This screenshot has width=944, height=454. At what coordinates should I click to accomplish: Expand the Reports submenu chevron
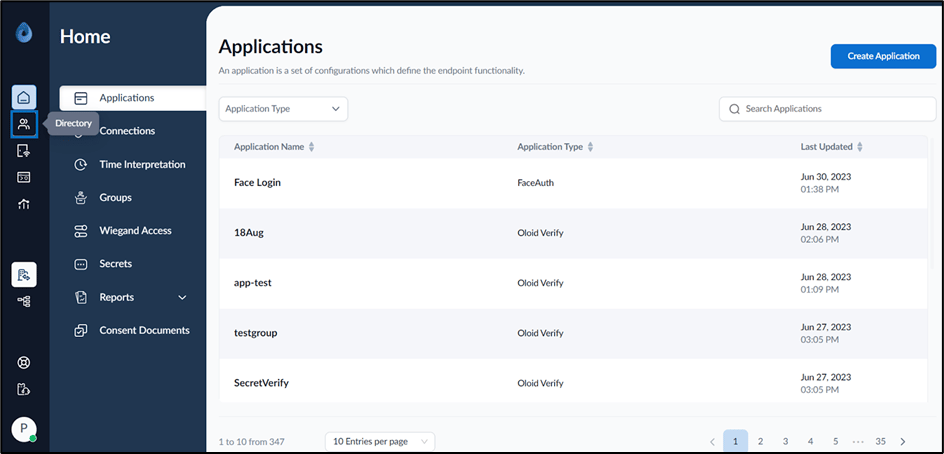[182, 297]
